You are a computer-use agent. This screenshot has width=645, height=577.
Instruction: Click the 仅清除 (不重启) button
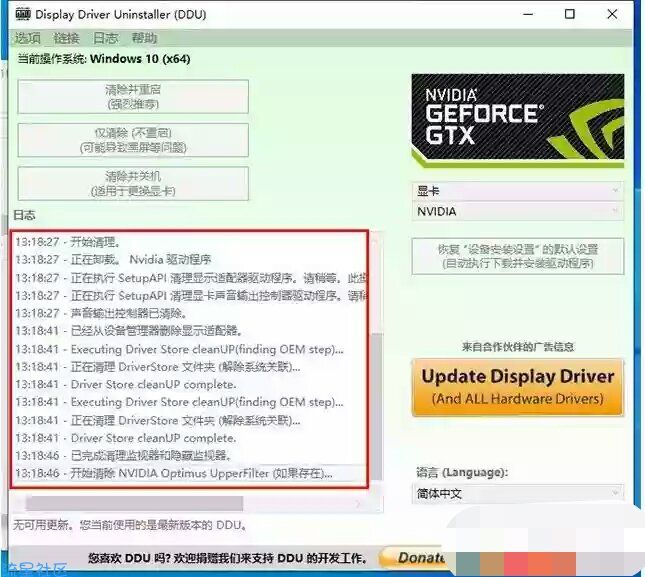133,140
